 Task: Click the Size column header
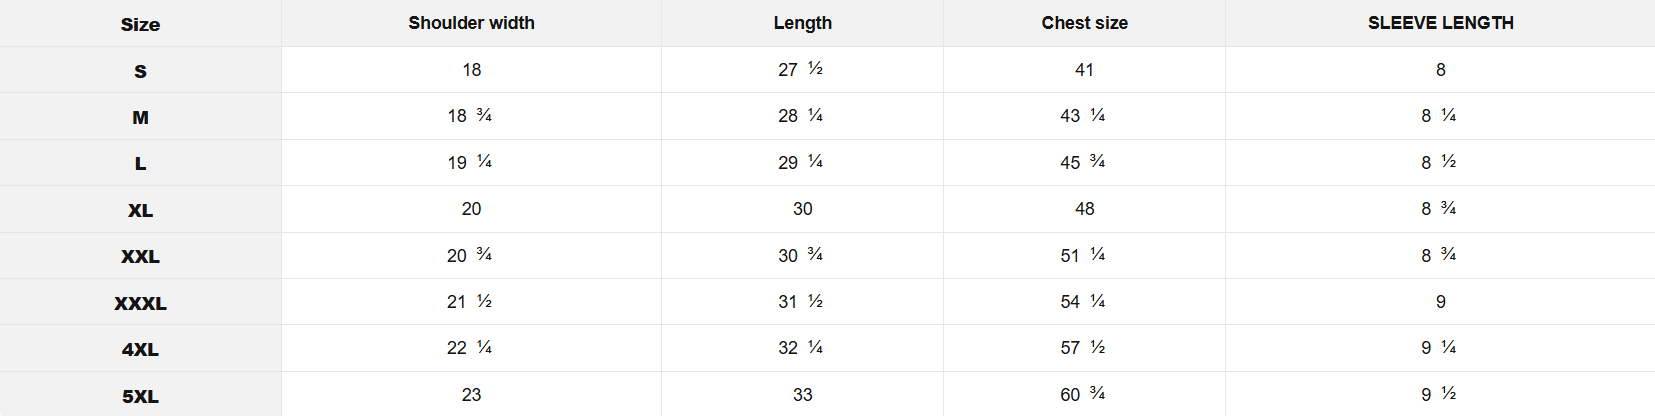(x=140, y=24)
